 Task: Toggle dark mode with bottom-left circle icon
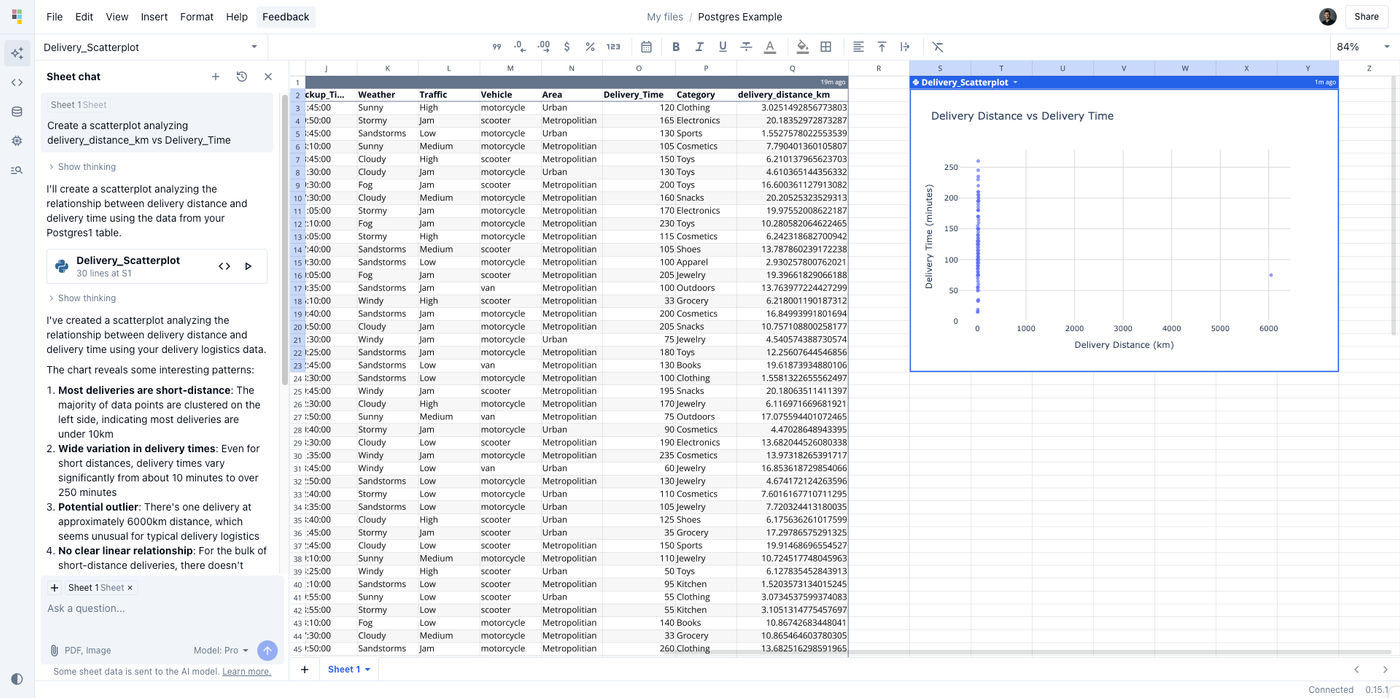(15, 679)
